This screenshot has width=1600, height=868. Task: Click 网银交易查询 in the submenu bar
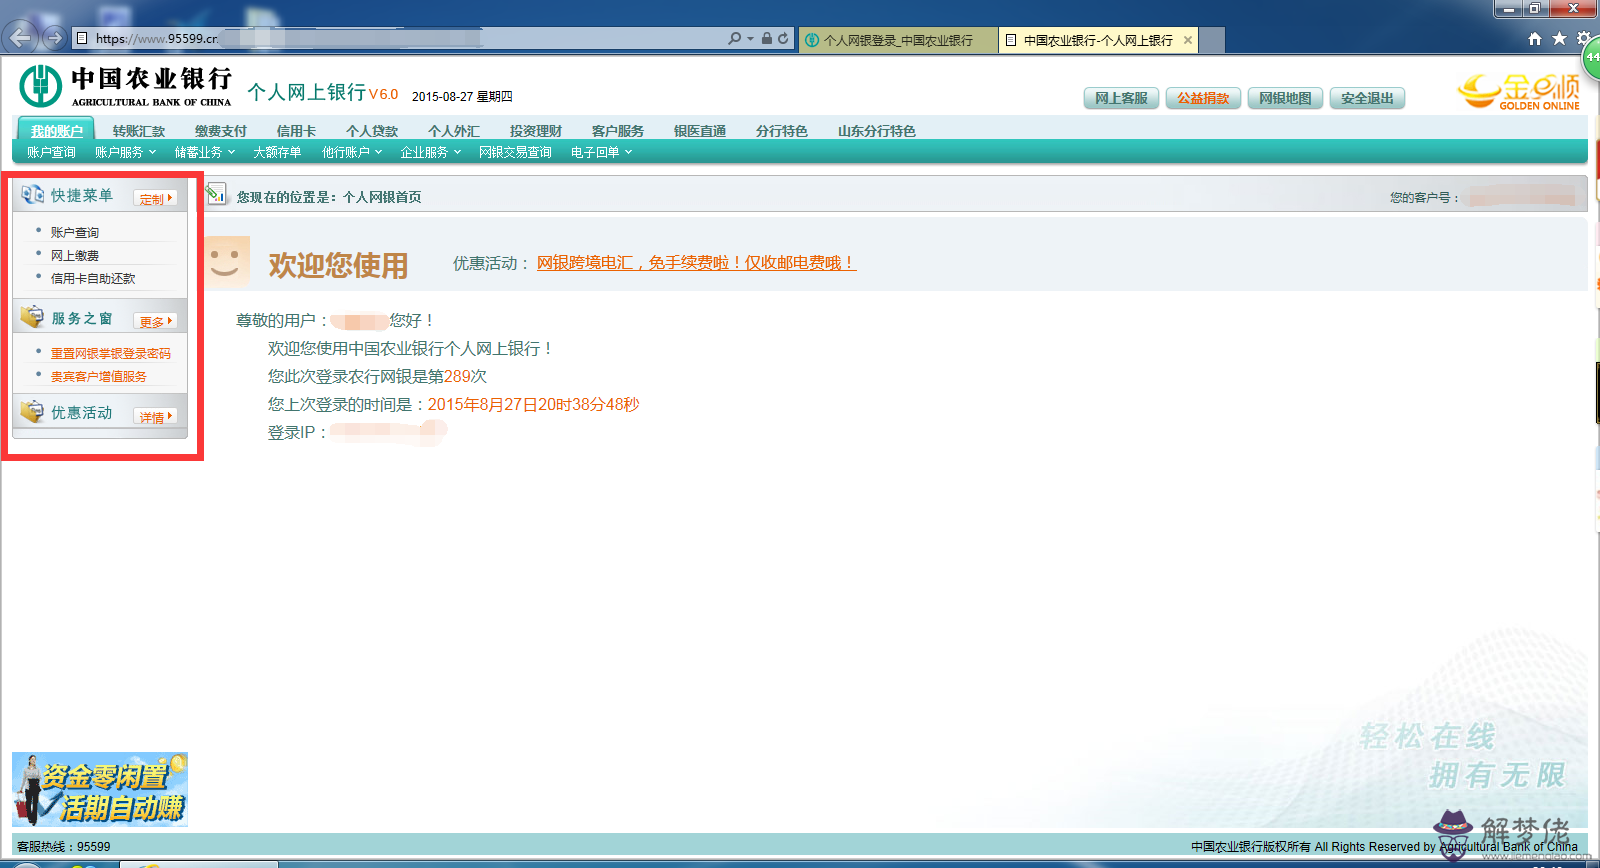pos(515,152)
